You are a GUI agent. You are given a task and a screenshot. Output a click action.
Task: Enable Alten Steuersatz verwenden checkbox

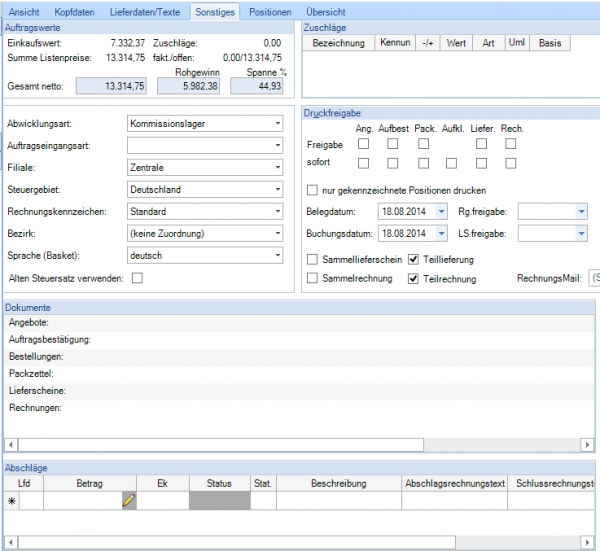point(137,278)
